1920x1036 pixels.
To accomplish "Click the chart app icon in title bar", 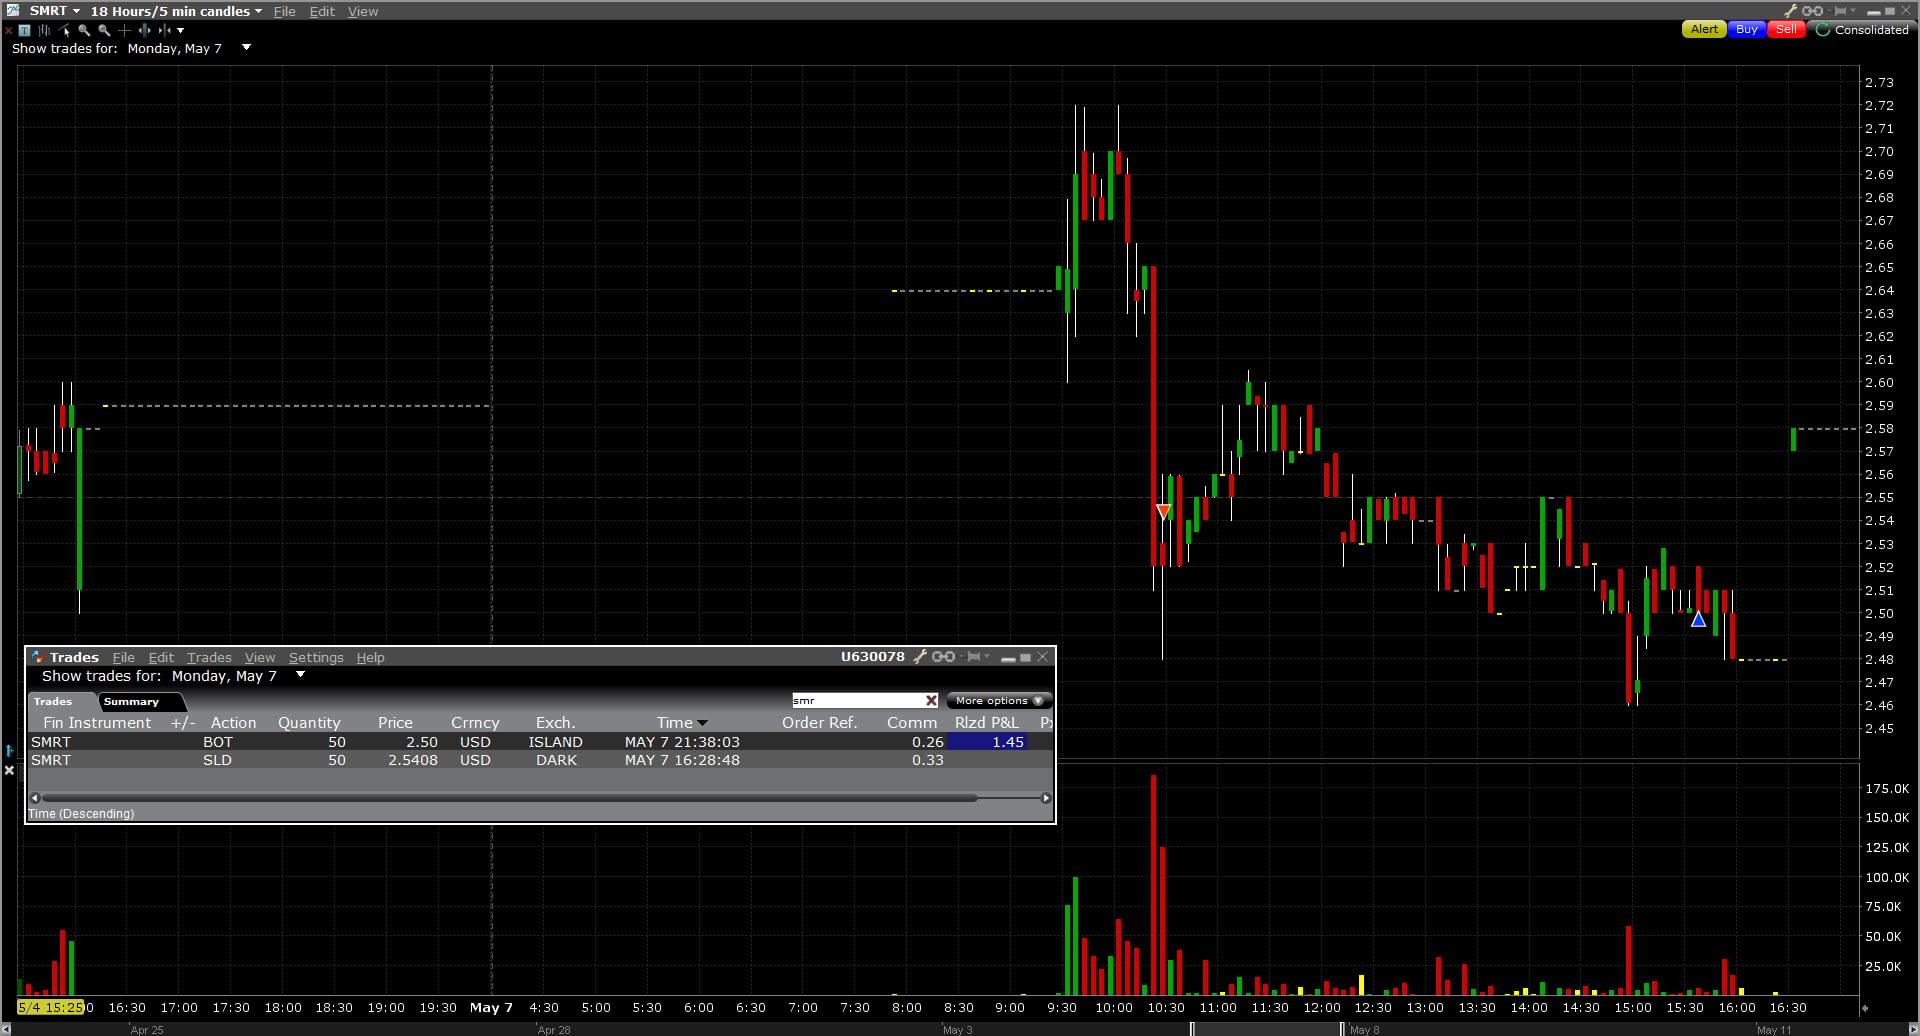I will click(x=12, y=10).
